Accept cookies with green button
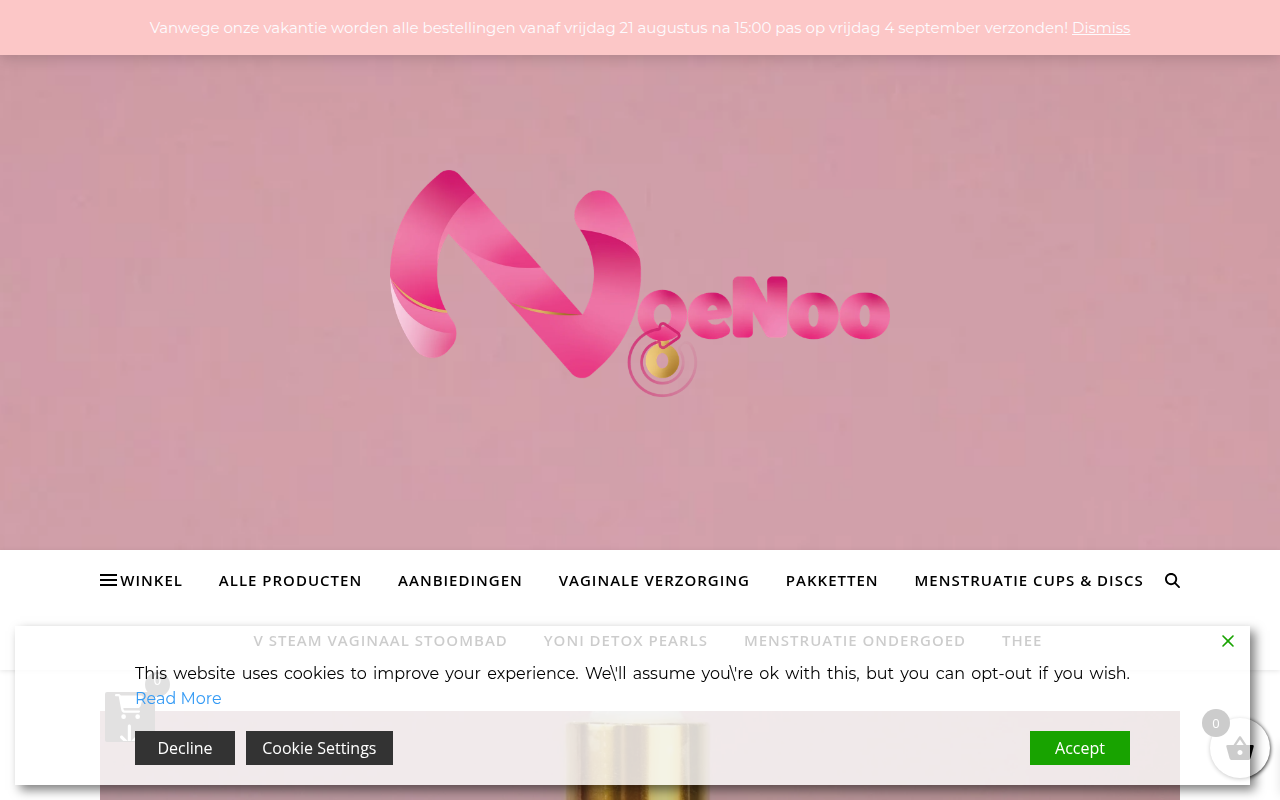 click(1080, 748)
